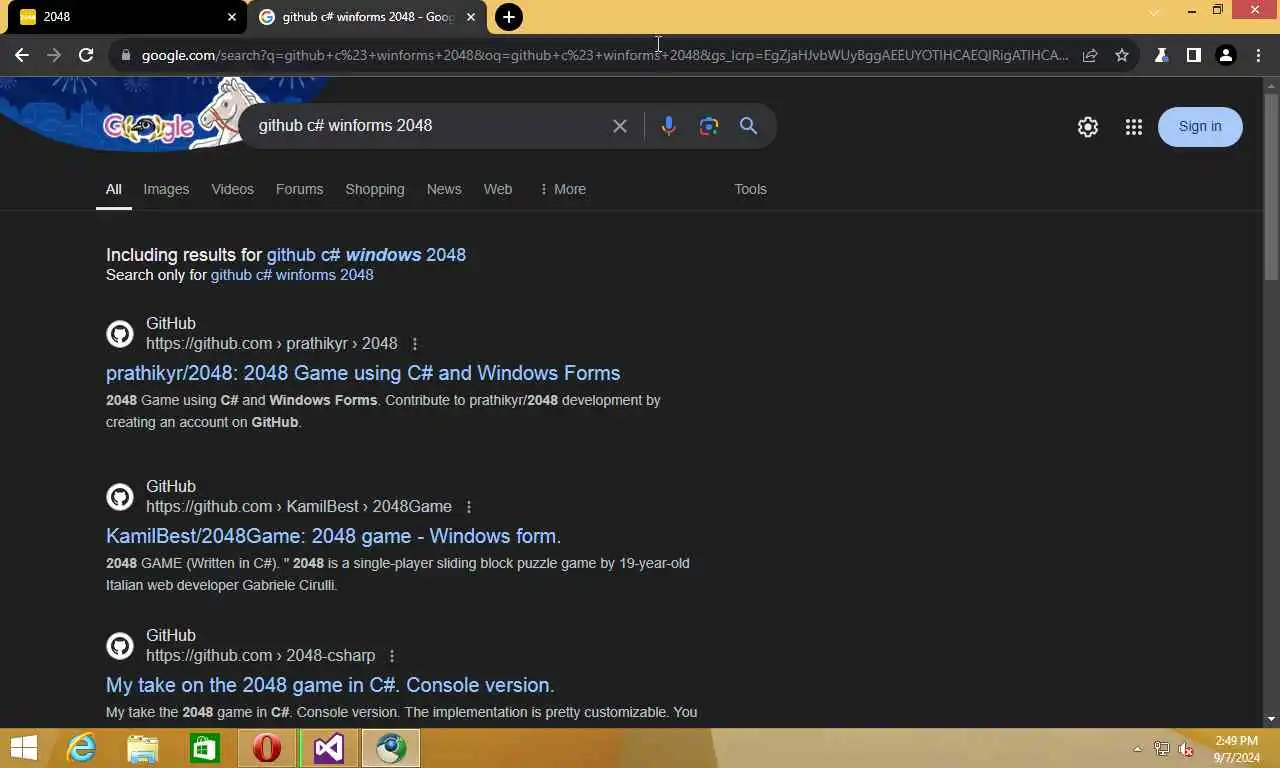Click the Sign in button
The width and height of the screenshot is (1280, 768).
coord(1200,126)
